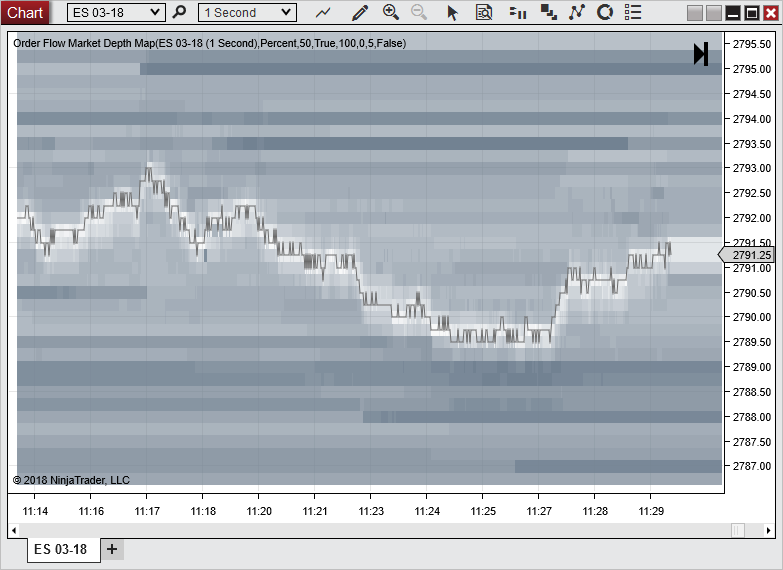783x570 pixels.
Task: Select the ES 03-18 tab at the bottom
Action: pyautogui.click(x=61, y=549)
